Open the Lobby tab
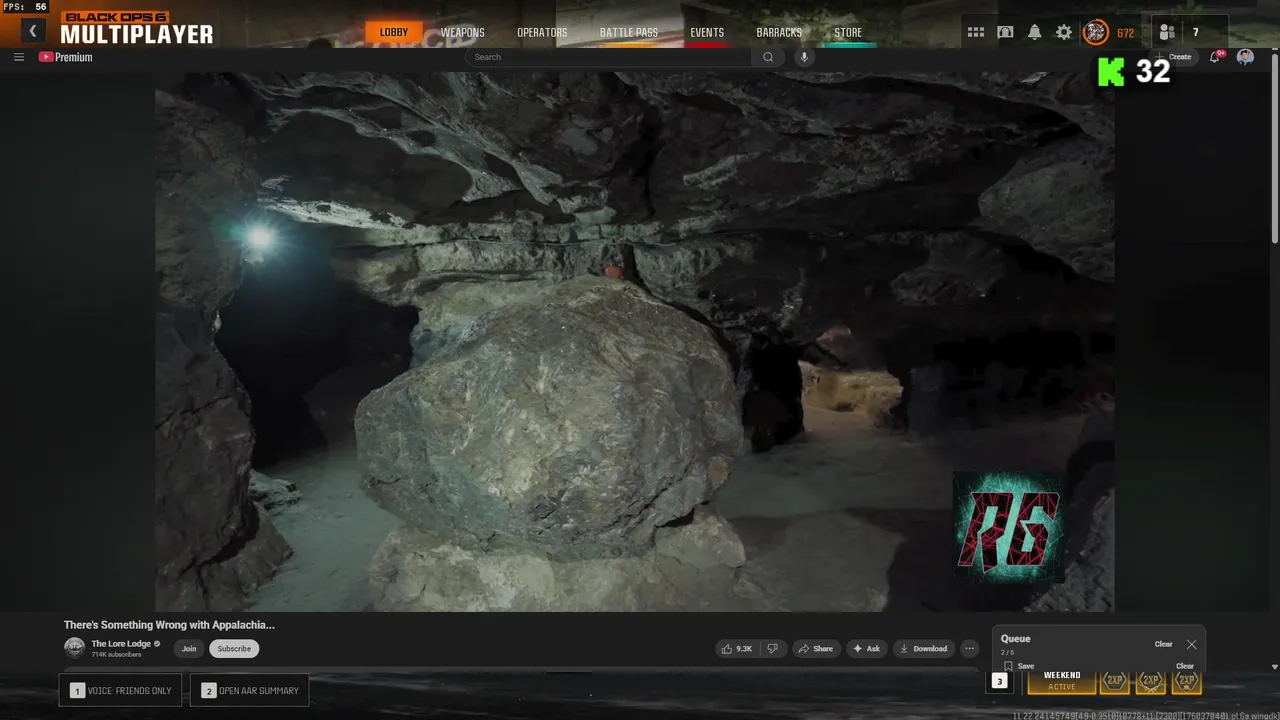Viewport: 1280px width, 720px height. 394,32
